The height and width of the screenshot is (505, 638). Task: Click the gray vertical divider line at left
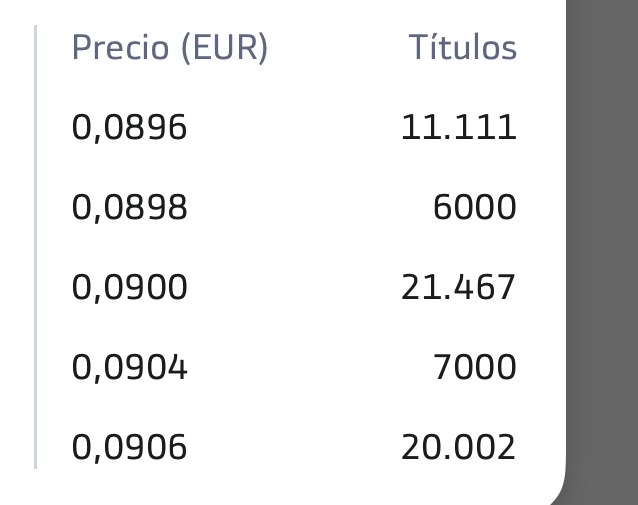click(x=36, y=247)
